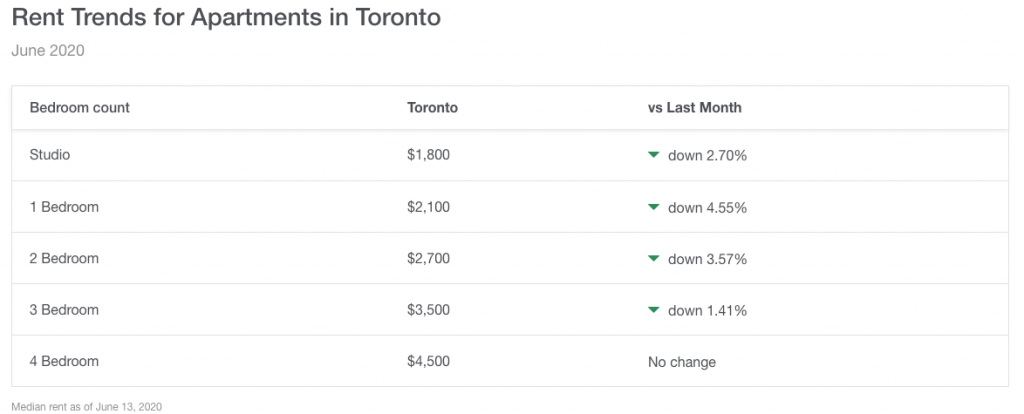Select the 3 Bedroom row label
Image resolution: width=1024 pixels, height=414 pixels.
point(64,310)
